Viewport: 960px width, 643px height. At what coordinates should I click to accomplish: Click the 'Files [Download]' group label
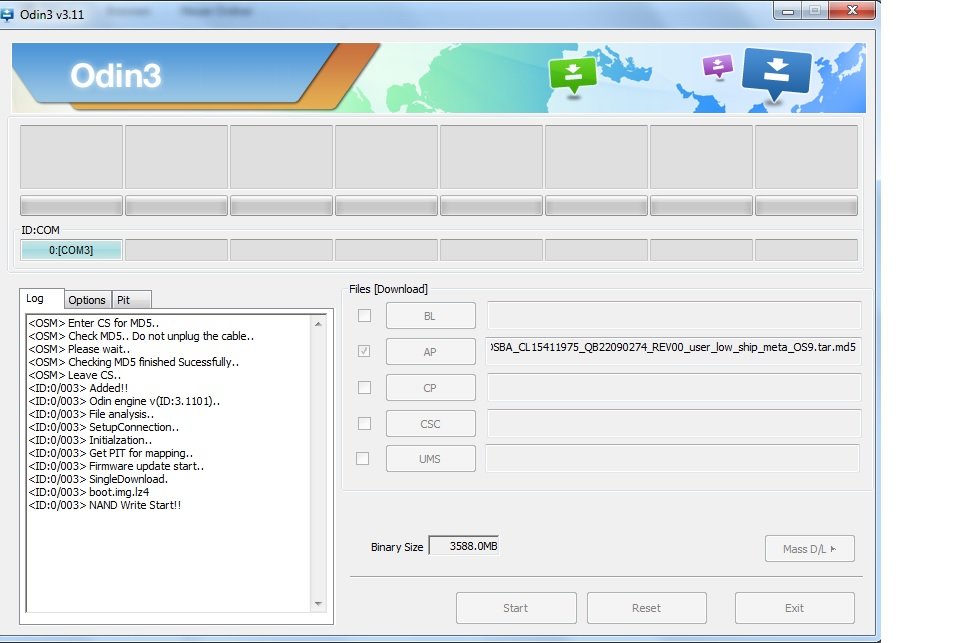pyautogui.click(x=388, y=289)
